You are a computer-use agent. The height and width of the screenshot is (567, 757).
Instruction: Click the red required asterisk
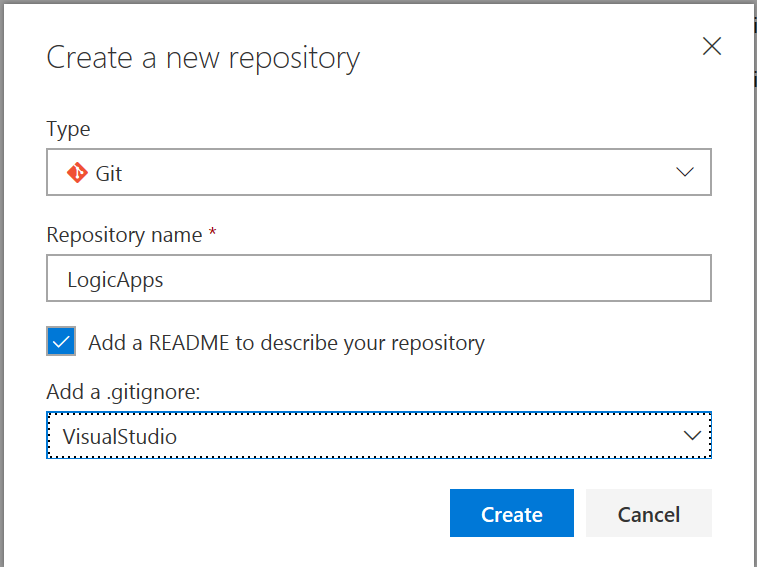point(212,234)
